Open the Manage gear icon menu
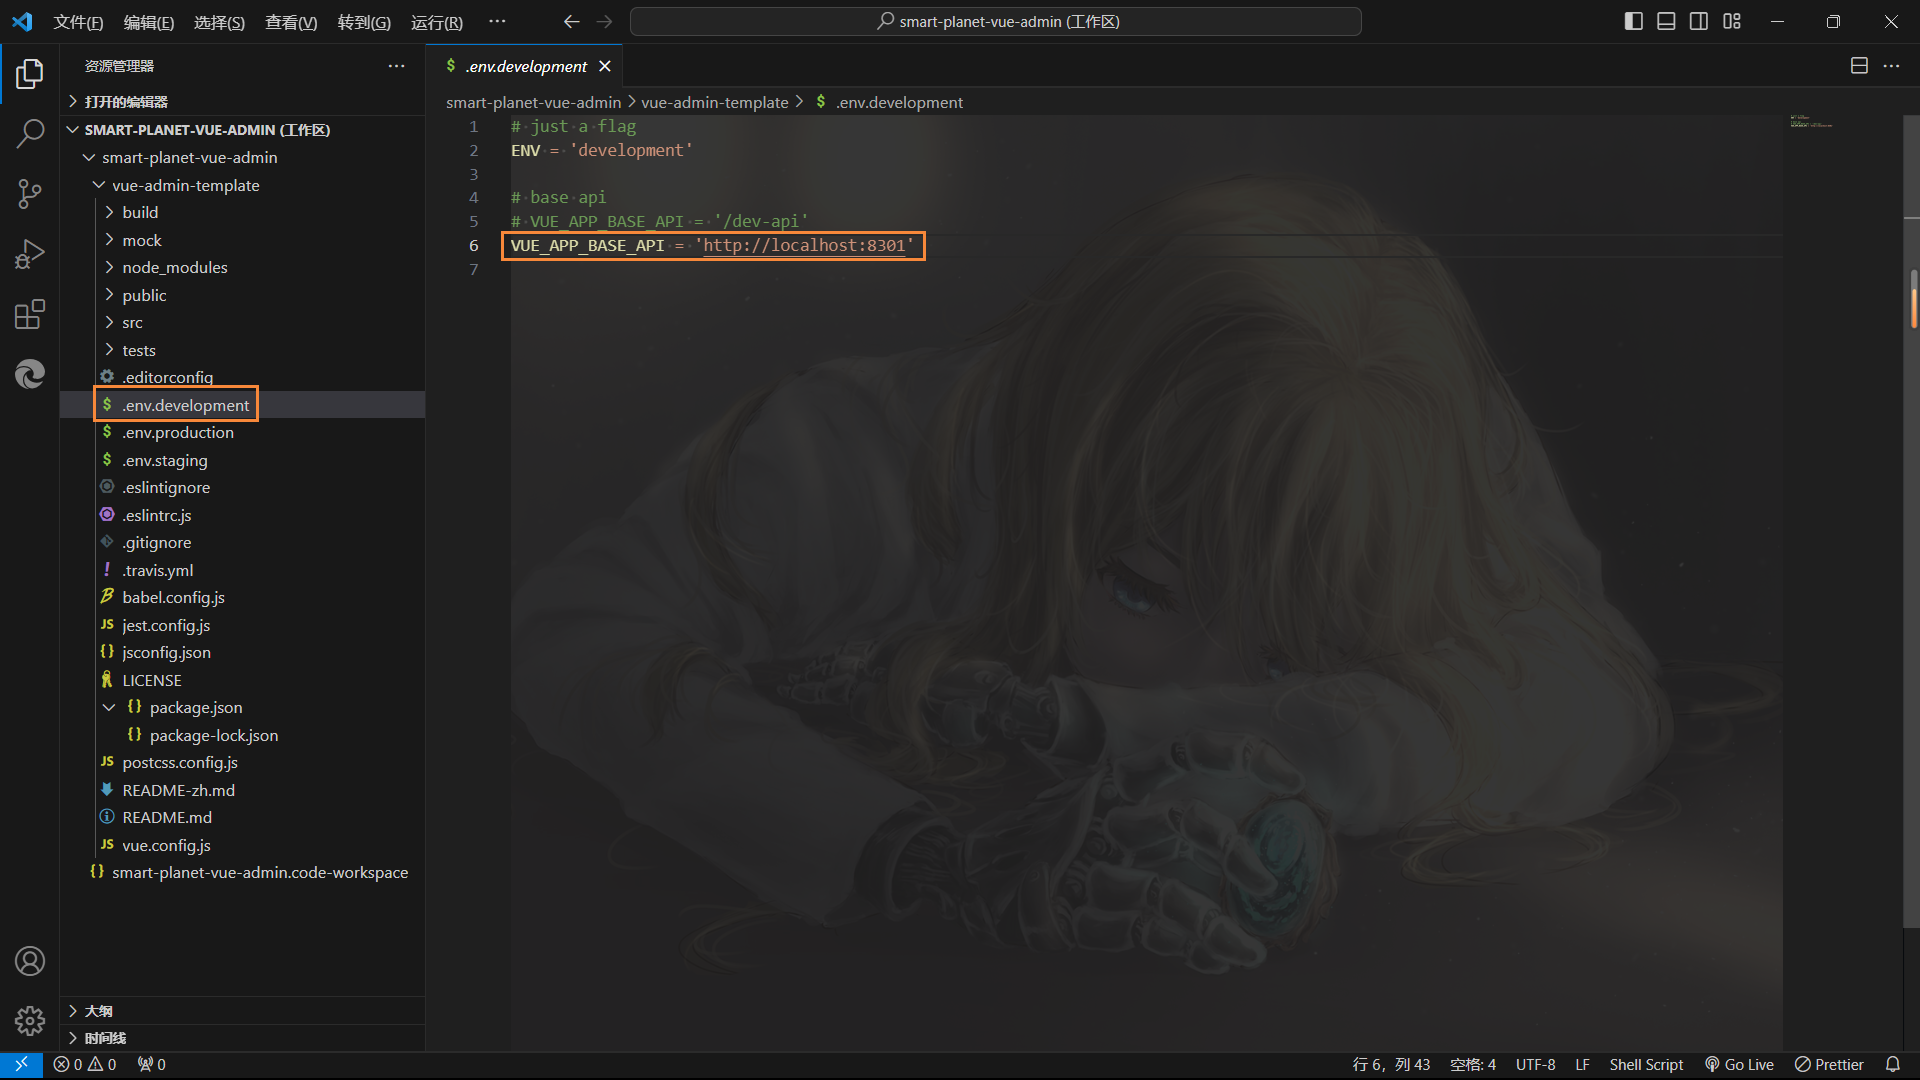1920x1080 pixels. [30, 1021]
